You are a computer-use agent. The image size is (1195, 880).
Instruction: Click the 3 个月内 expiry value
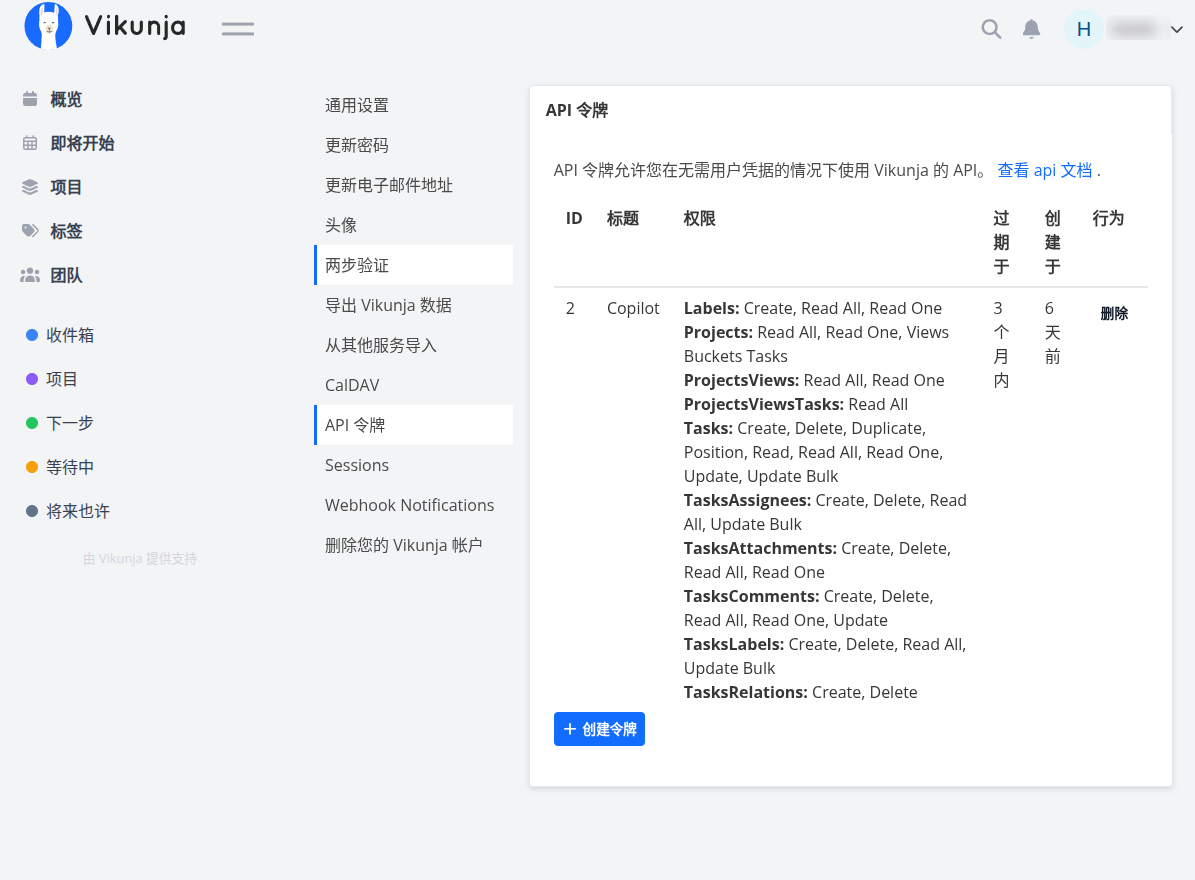(1001, 344)
